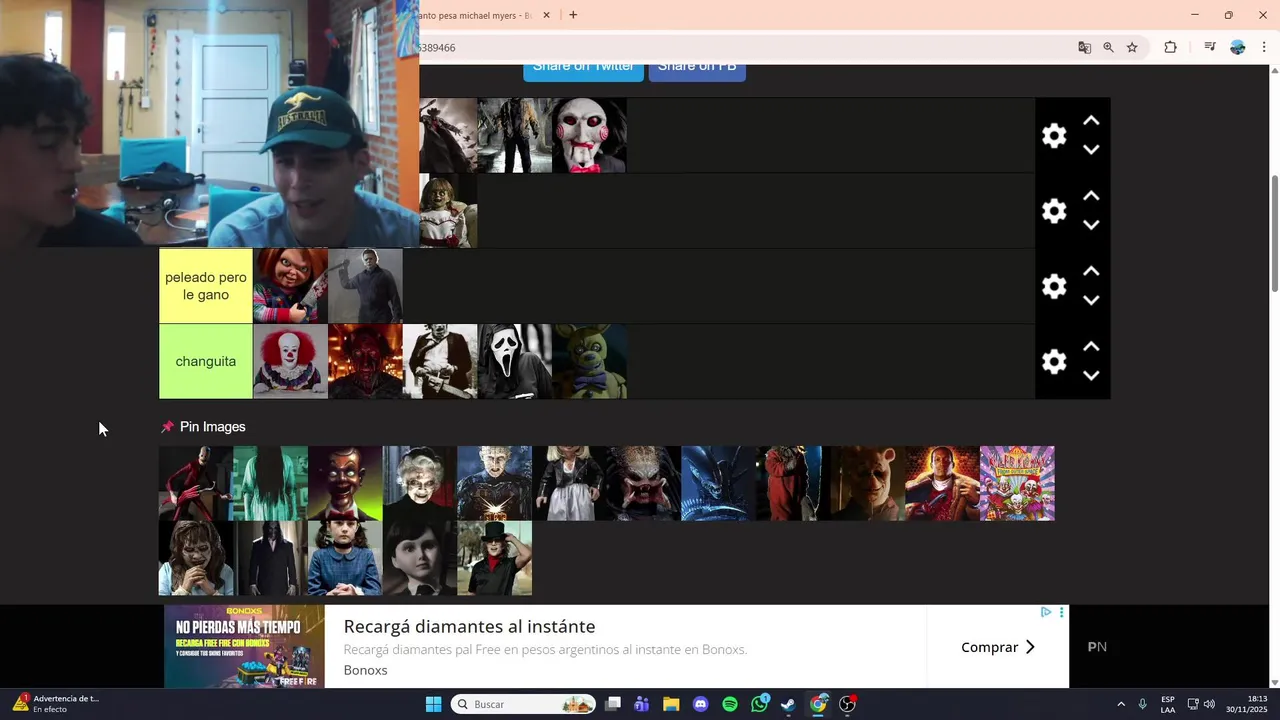
Task: Open Spotify from the taskbar
Action: pos(730,704)
